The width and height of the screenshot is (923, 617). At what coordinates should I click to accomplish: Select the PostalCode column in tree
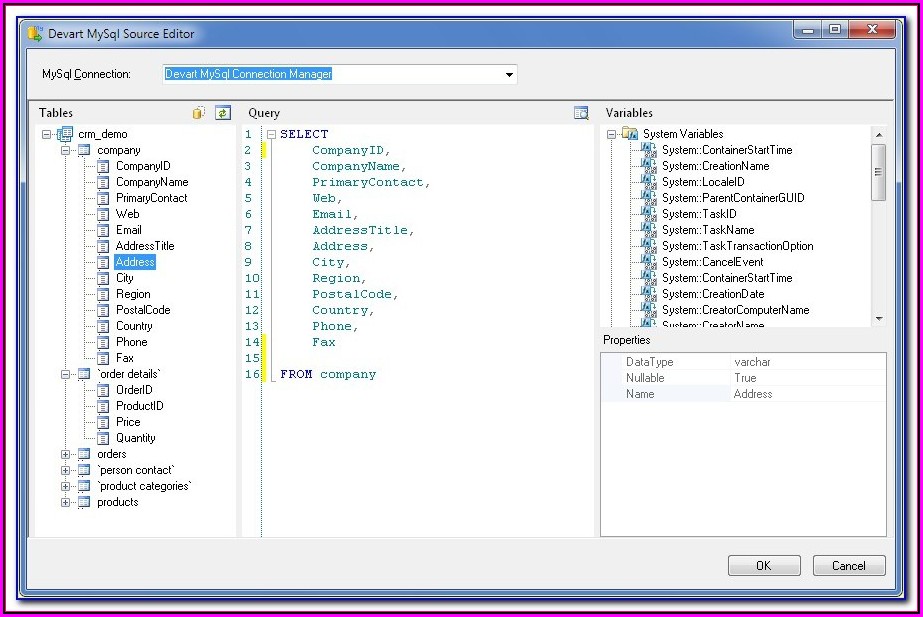coord(143,310)
